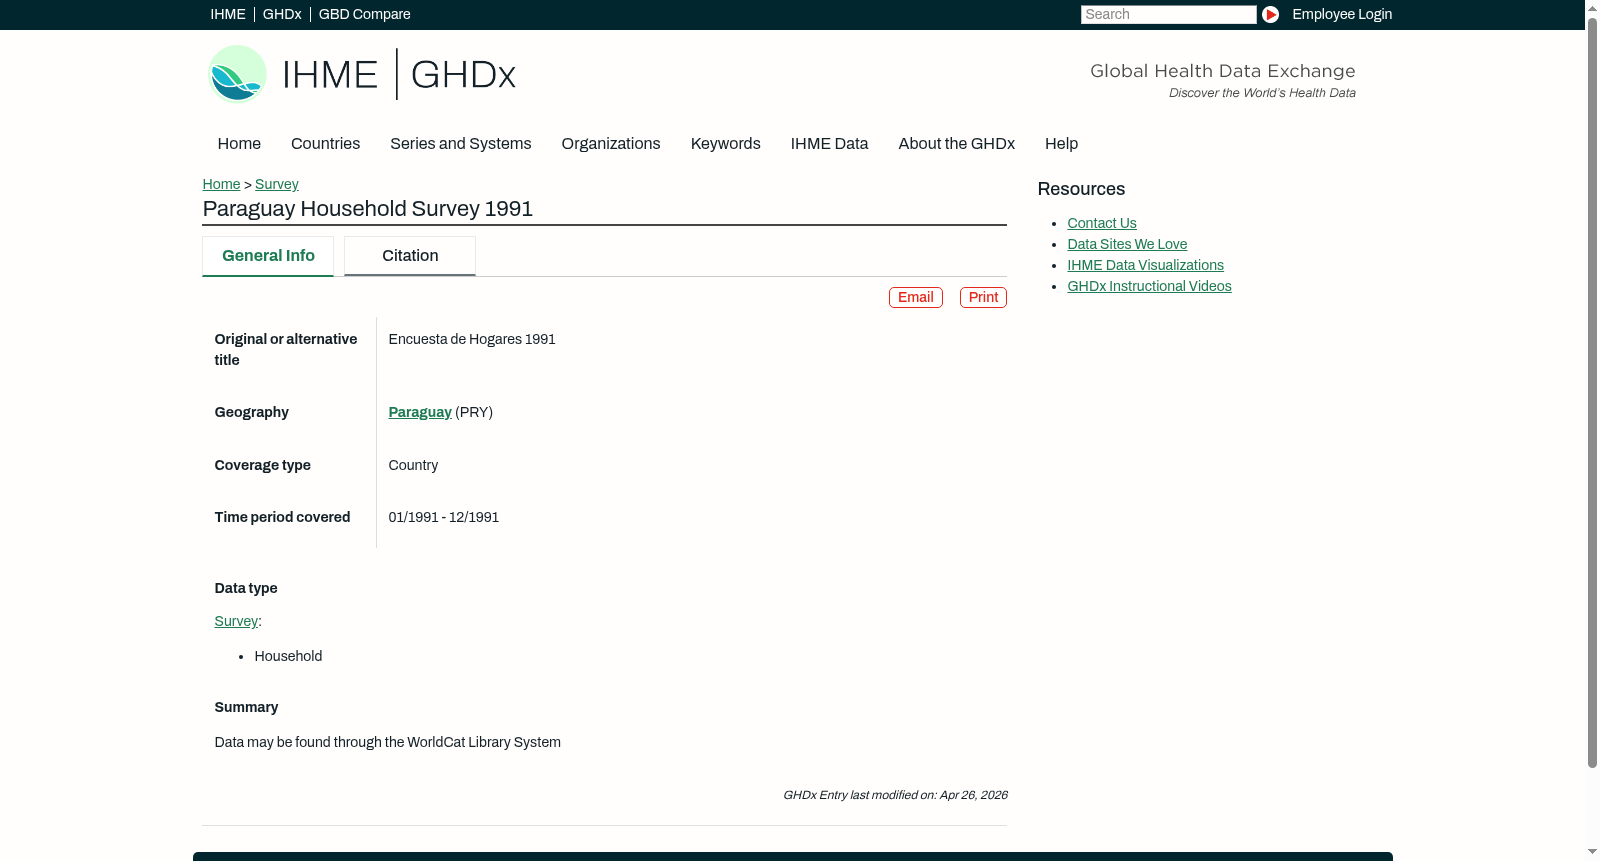
Task: Click the red search submit arrow icon
Action: (1270, 14)
